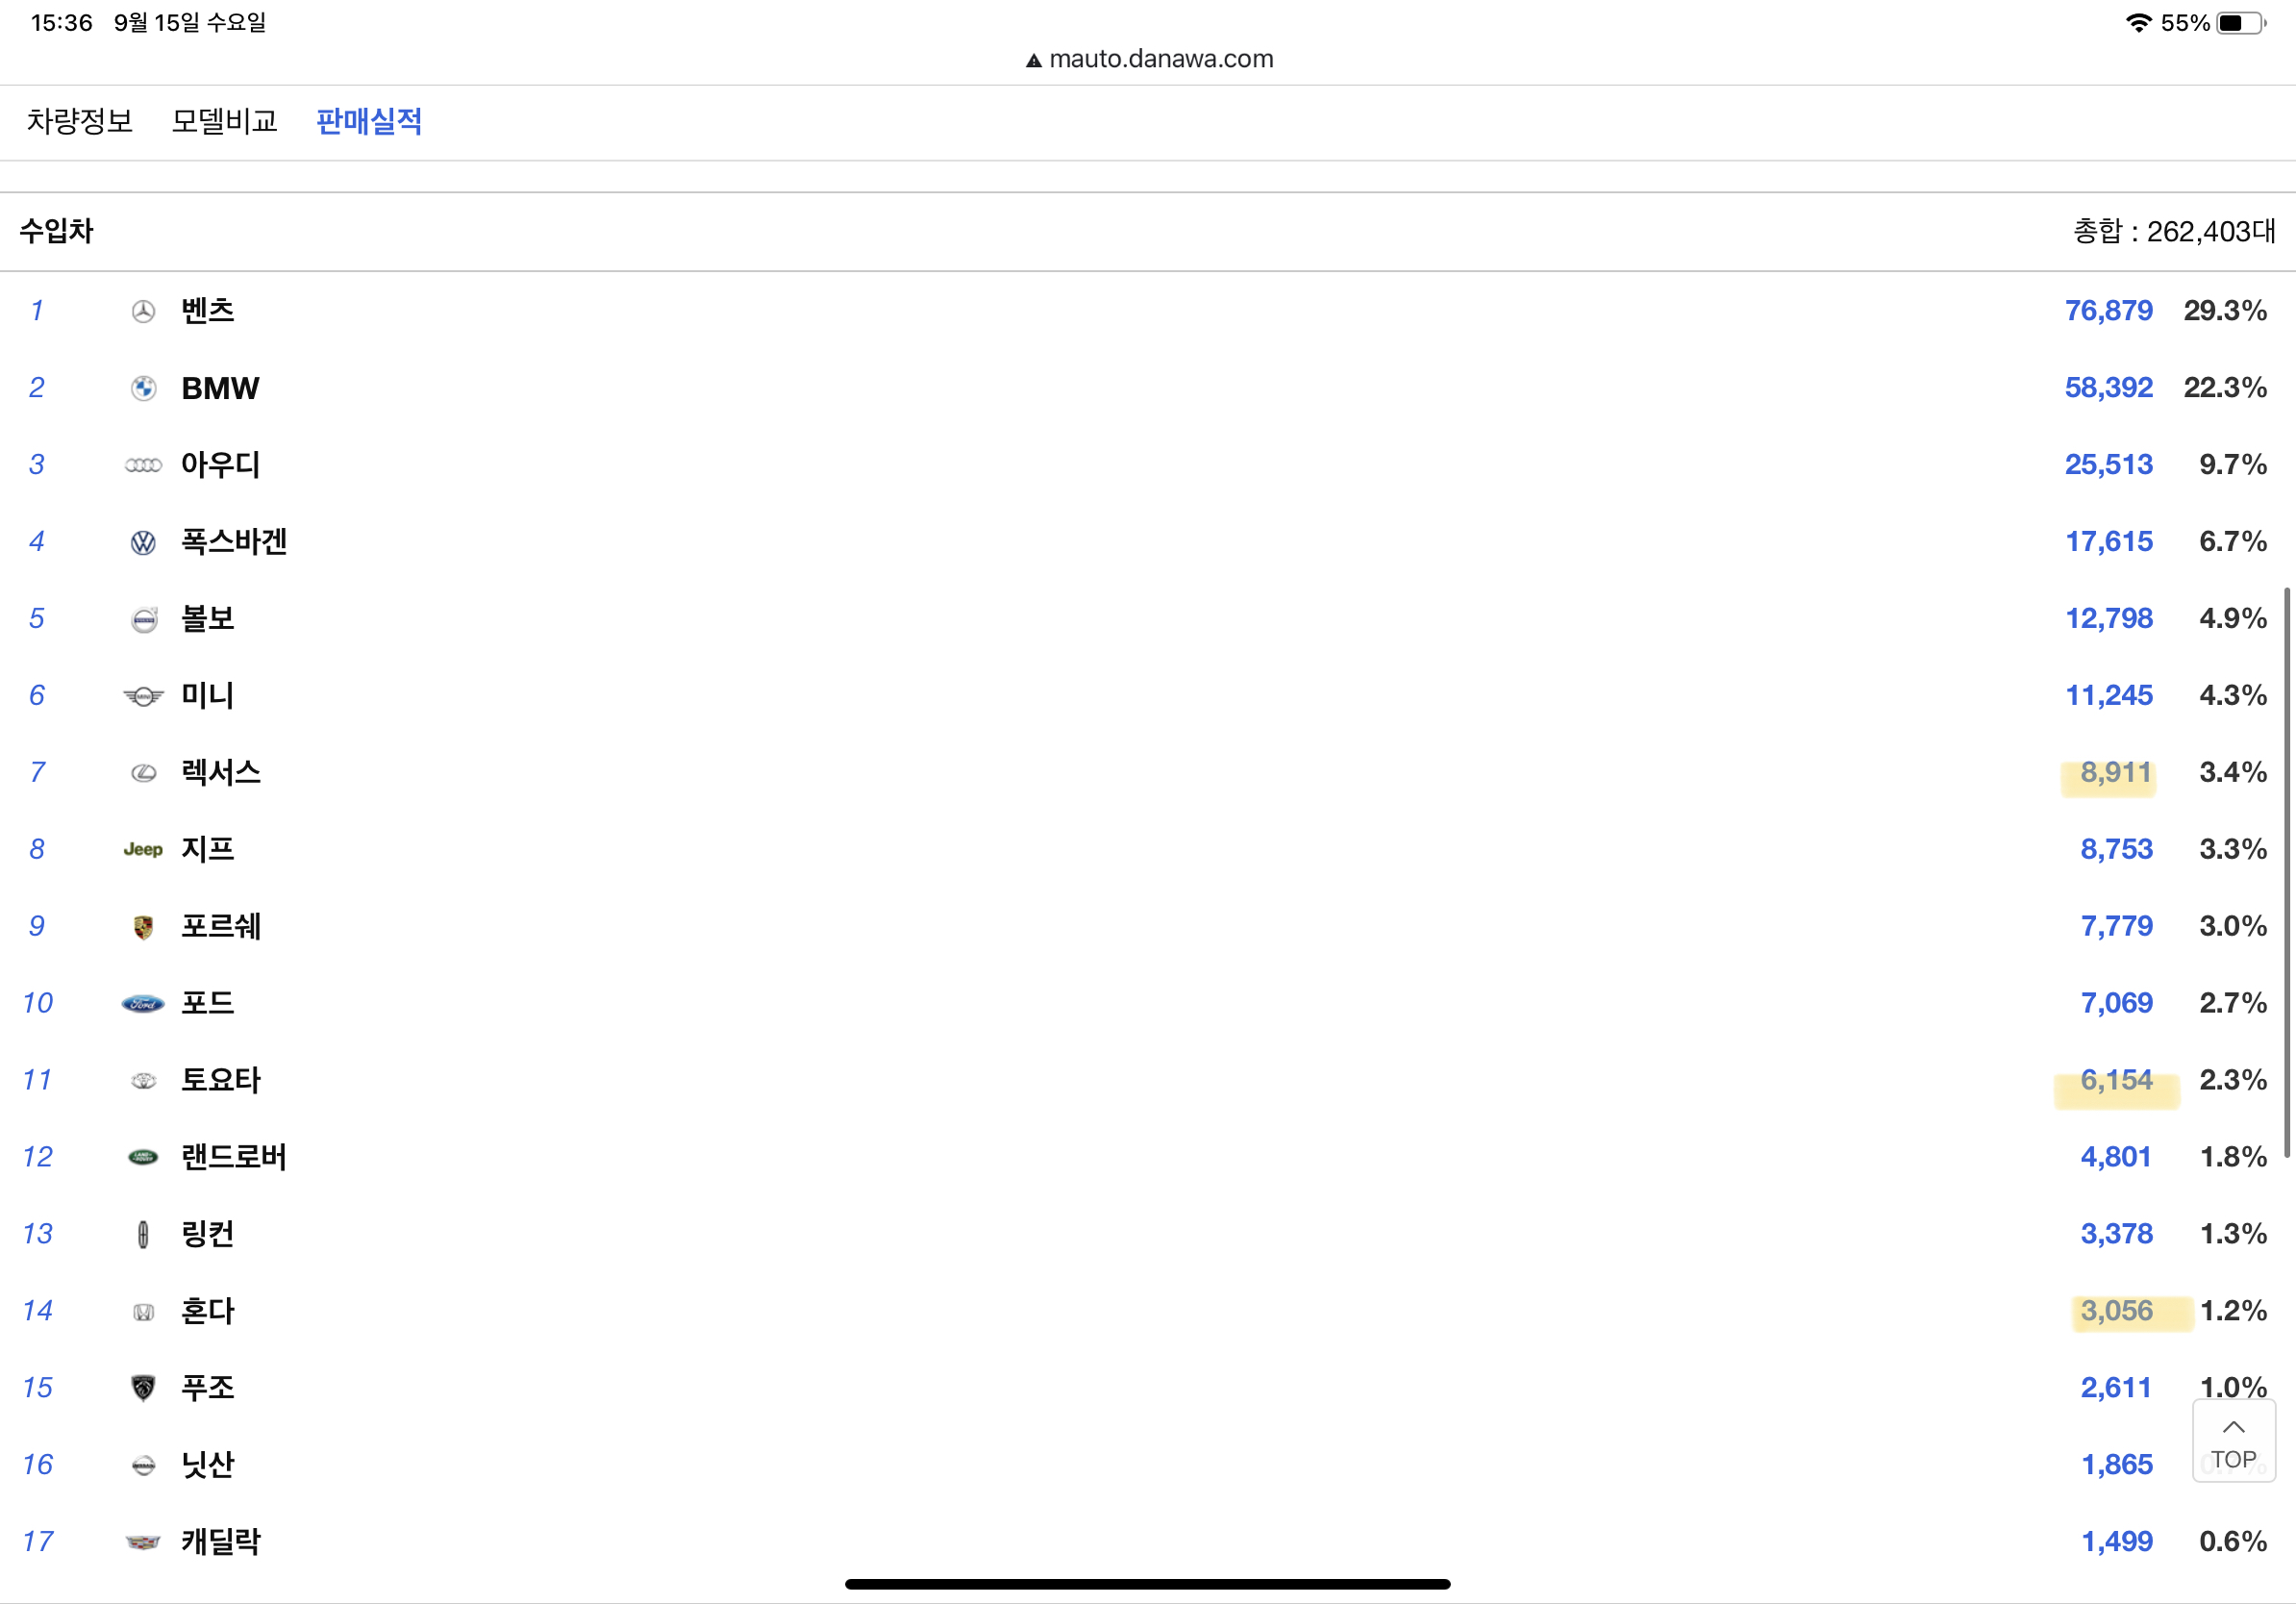Click highlighted sales figure 6,154

click(2116, 1080)
